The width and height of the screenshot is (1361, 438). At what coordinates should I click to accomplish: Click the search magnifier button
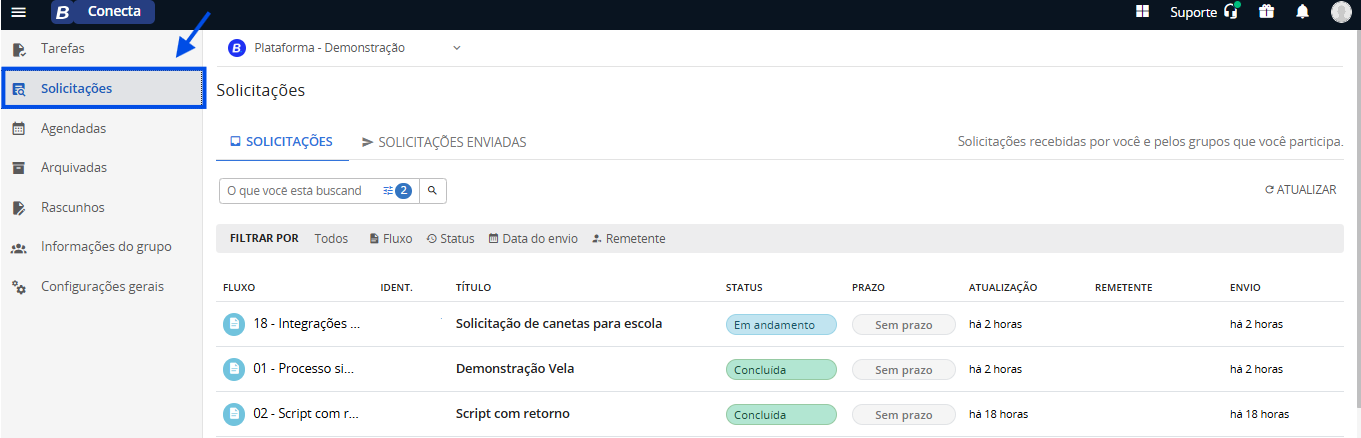pos(433,190)
